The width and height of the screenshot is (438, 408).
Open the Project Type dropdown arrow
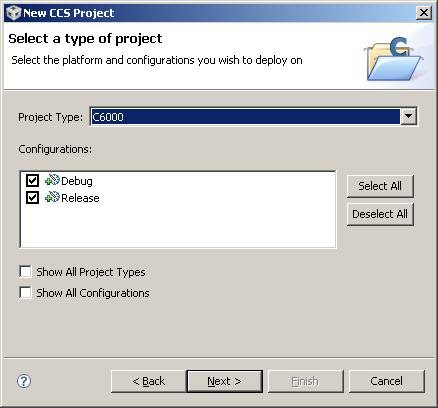pos(408,117)
